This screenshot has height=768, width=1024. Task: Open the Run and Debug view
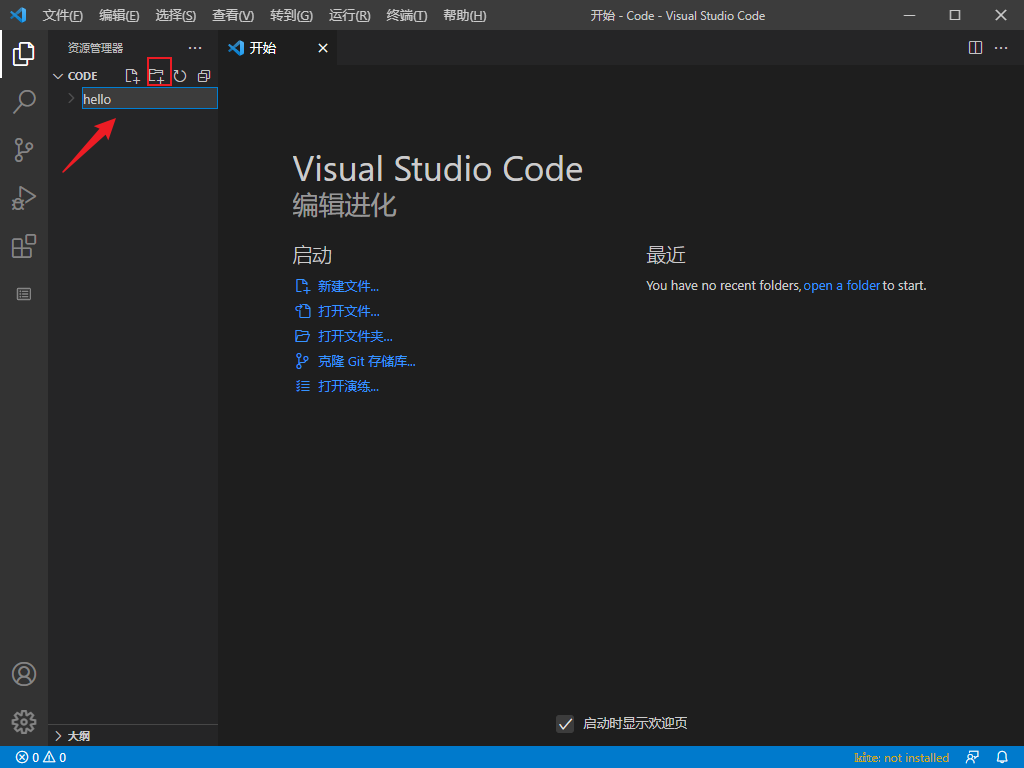pyautogui.click(x=24, y=198)
